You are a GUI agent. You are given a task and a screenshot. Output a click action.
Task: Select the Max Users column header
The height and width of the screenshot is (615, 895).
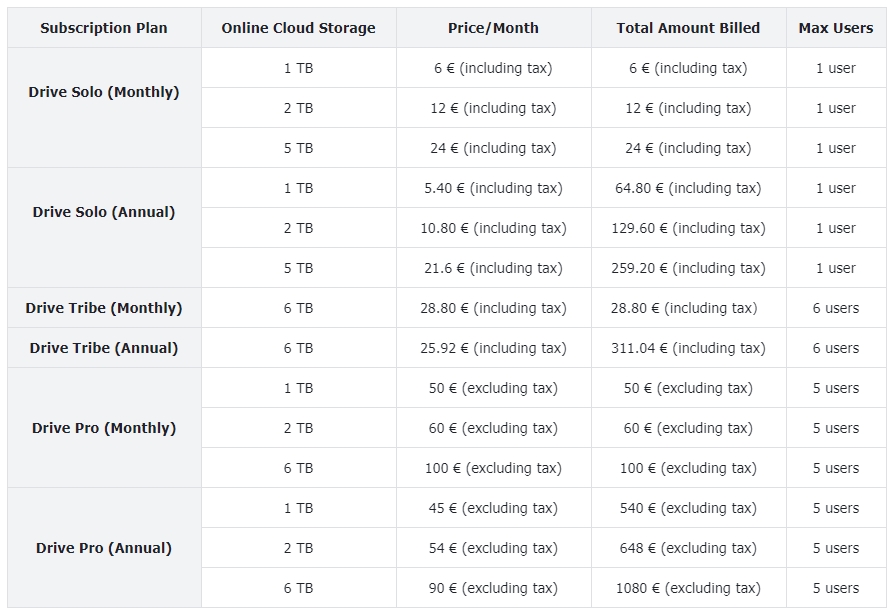click(835, 28)
